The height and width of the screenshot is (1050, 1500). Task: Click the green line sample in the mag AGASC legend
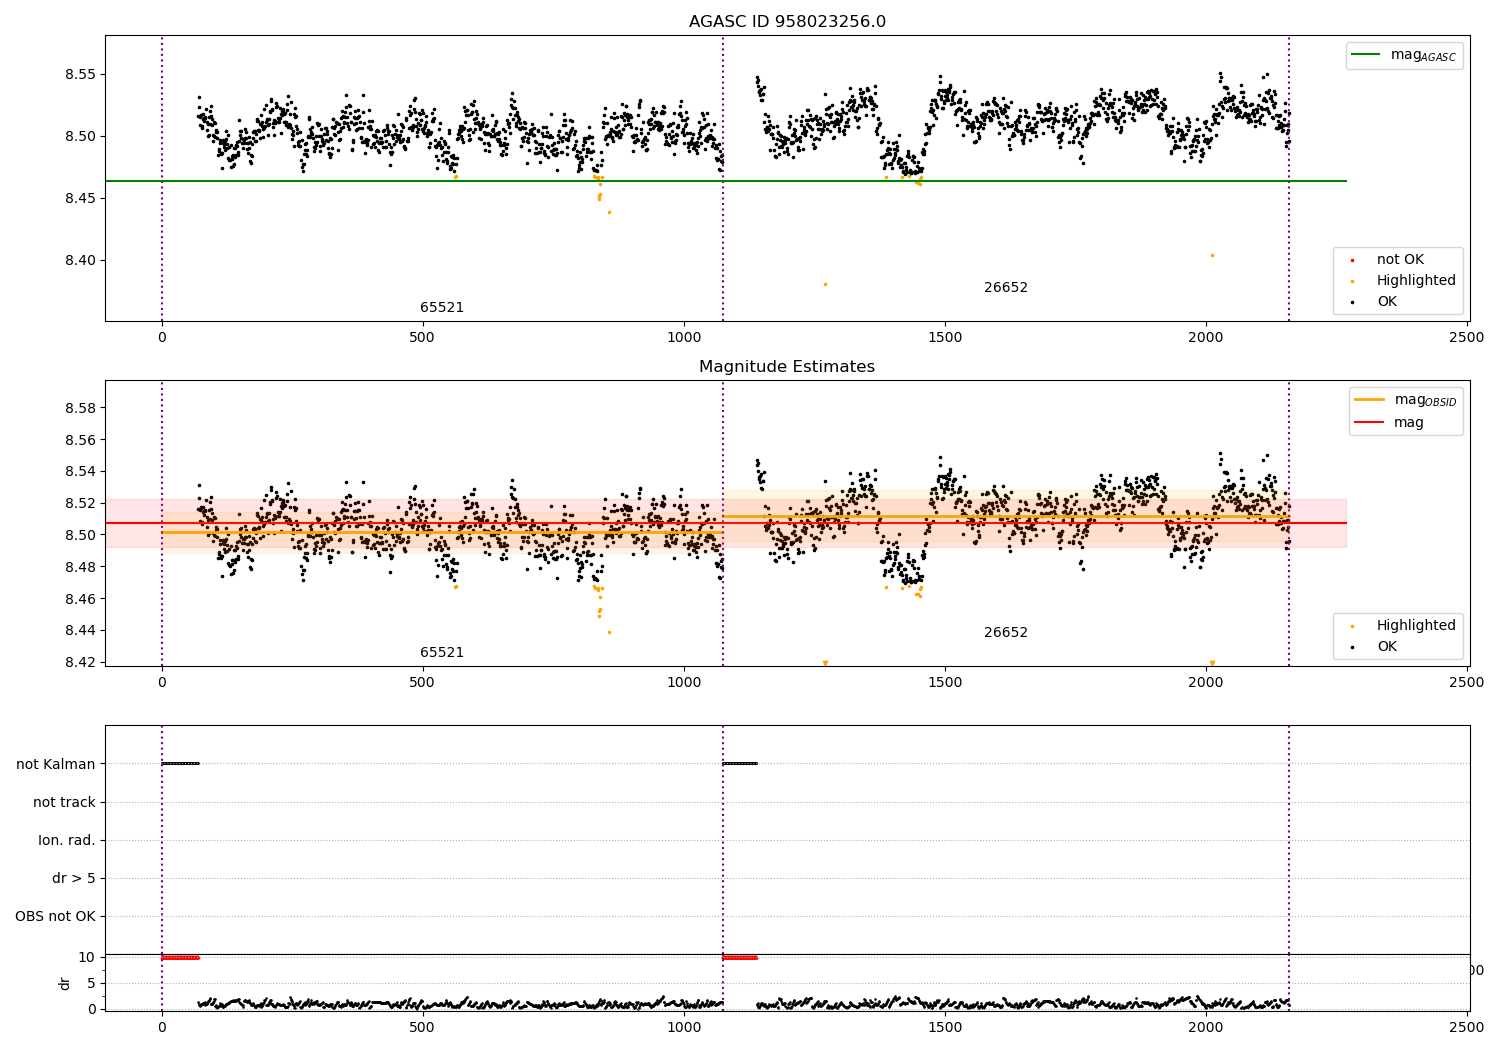point(1366,55)
